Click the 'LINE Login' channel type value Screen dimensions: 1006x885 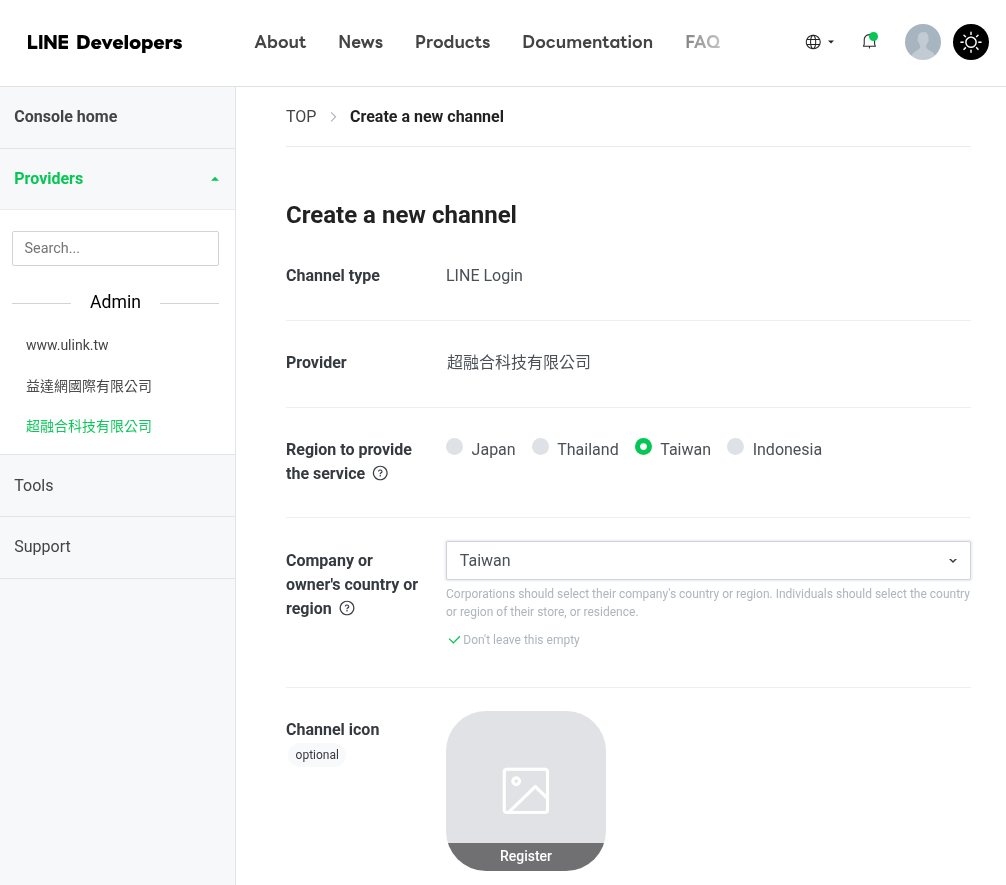tap(484, 275)
